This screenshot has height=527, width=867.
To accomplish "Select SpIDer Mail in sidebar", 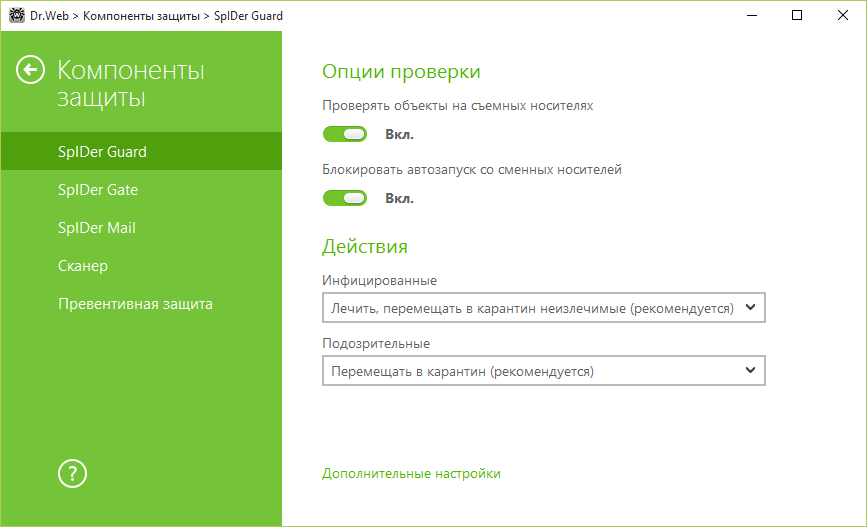I will [142, 227].
